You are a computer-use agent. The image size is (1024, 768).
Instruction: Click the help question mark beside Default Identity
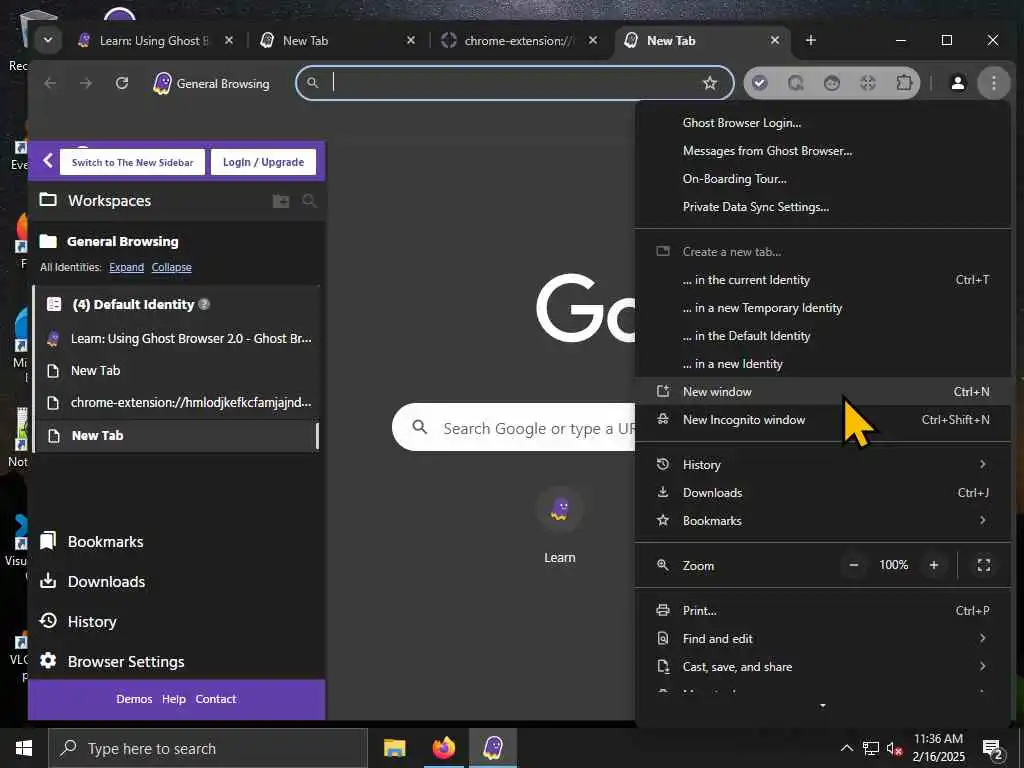point(204,304)
